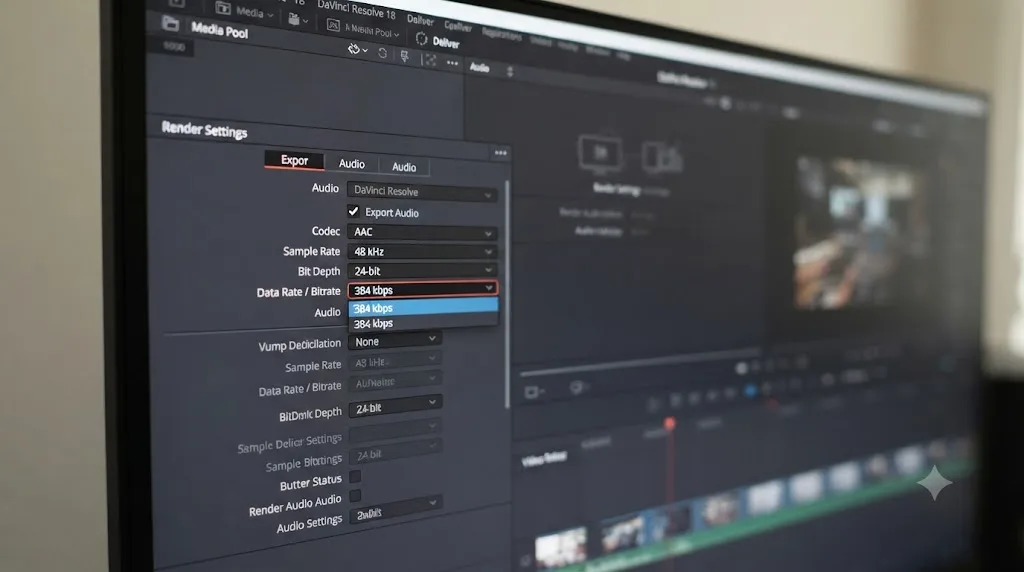Click the Media Pool title label
The image size is (1024, 572).
tap(219, 30)
